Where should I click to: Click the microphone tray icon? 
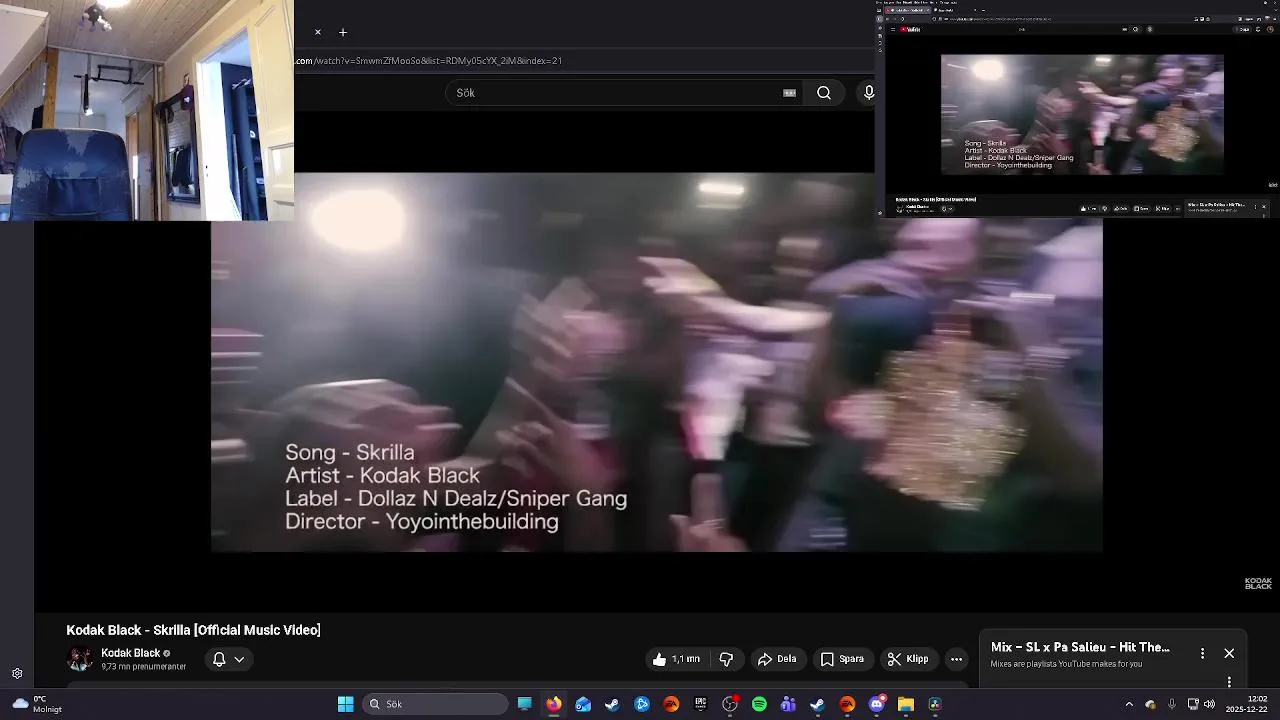coord(1172,704)
